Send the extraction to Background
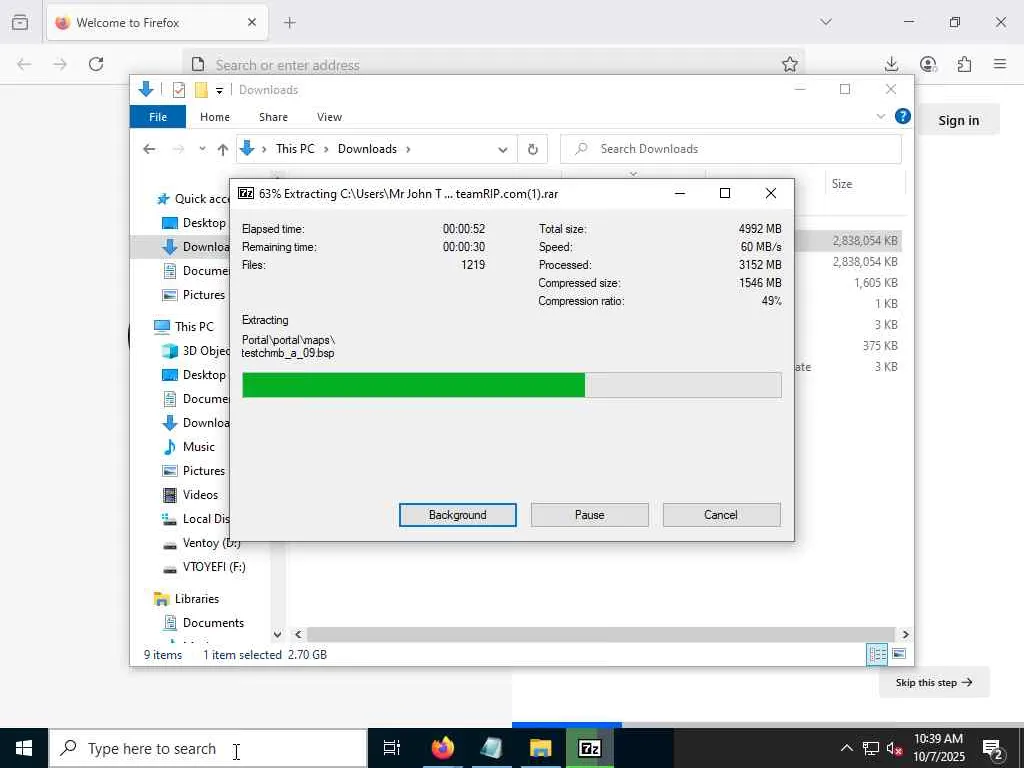Screen dimensions: 1024x768 (457, 515)
